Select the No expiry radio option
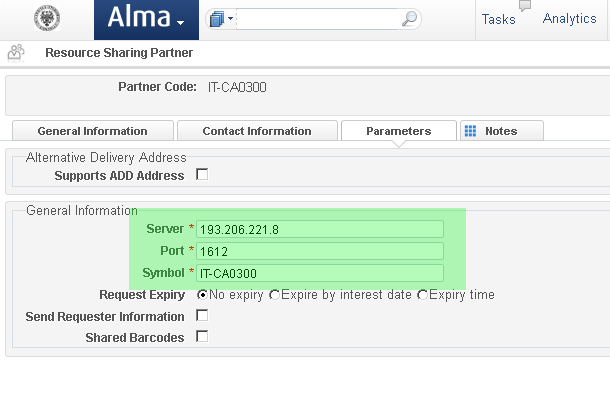Screen dimensions: 610x405 coord(202,295)
